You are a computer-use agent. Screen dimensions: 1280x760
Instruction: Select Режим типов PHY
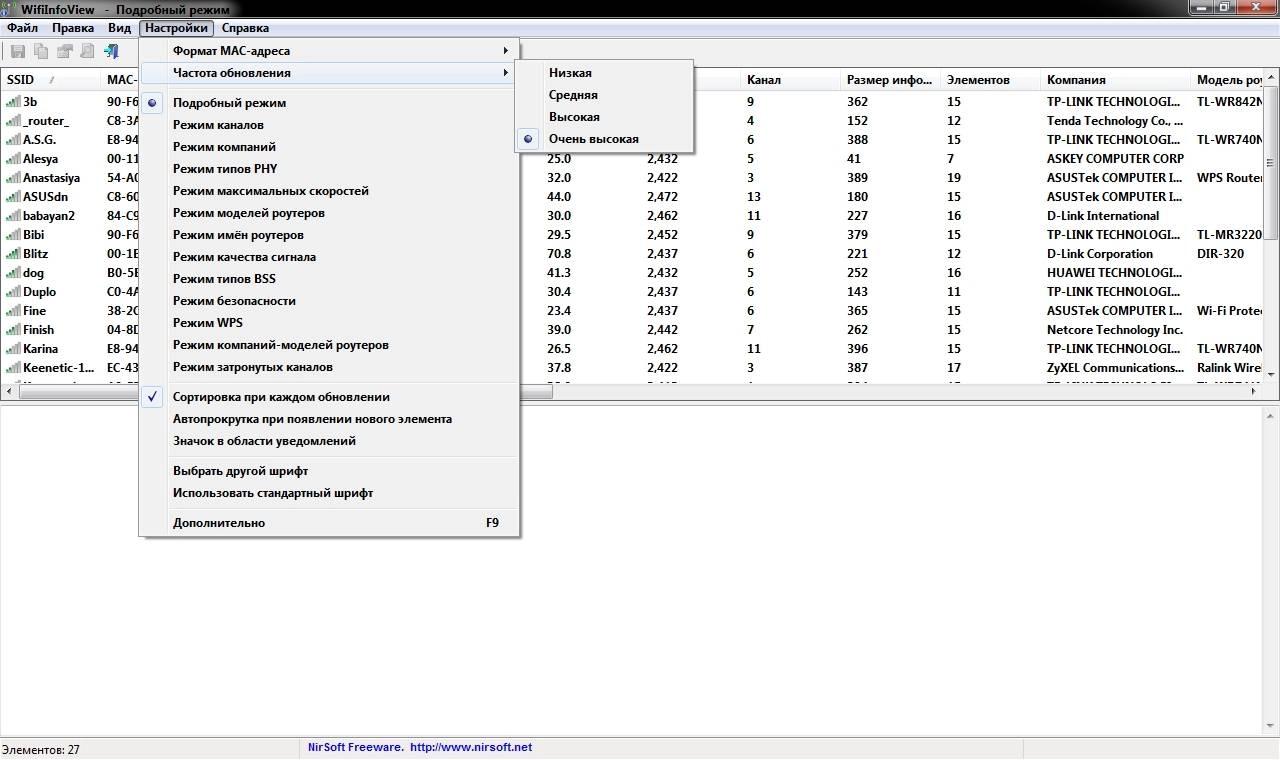(x=329, y=169)
